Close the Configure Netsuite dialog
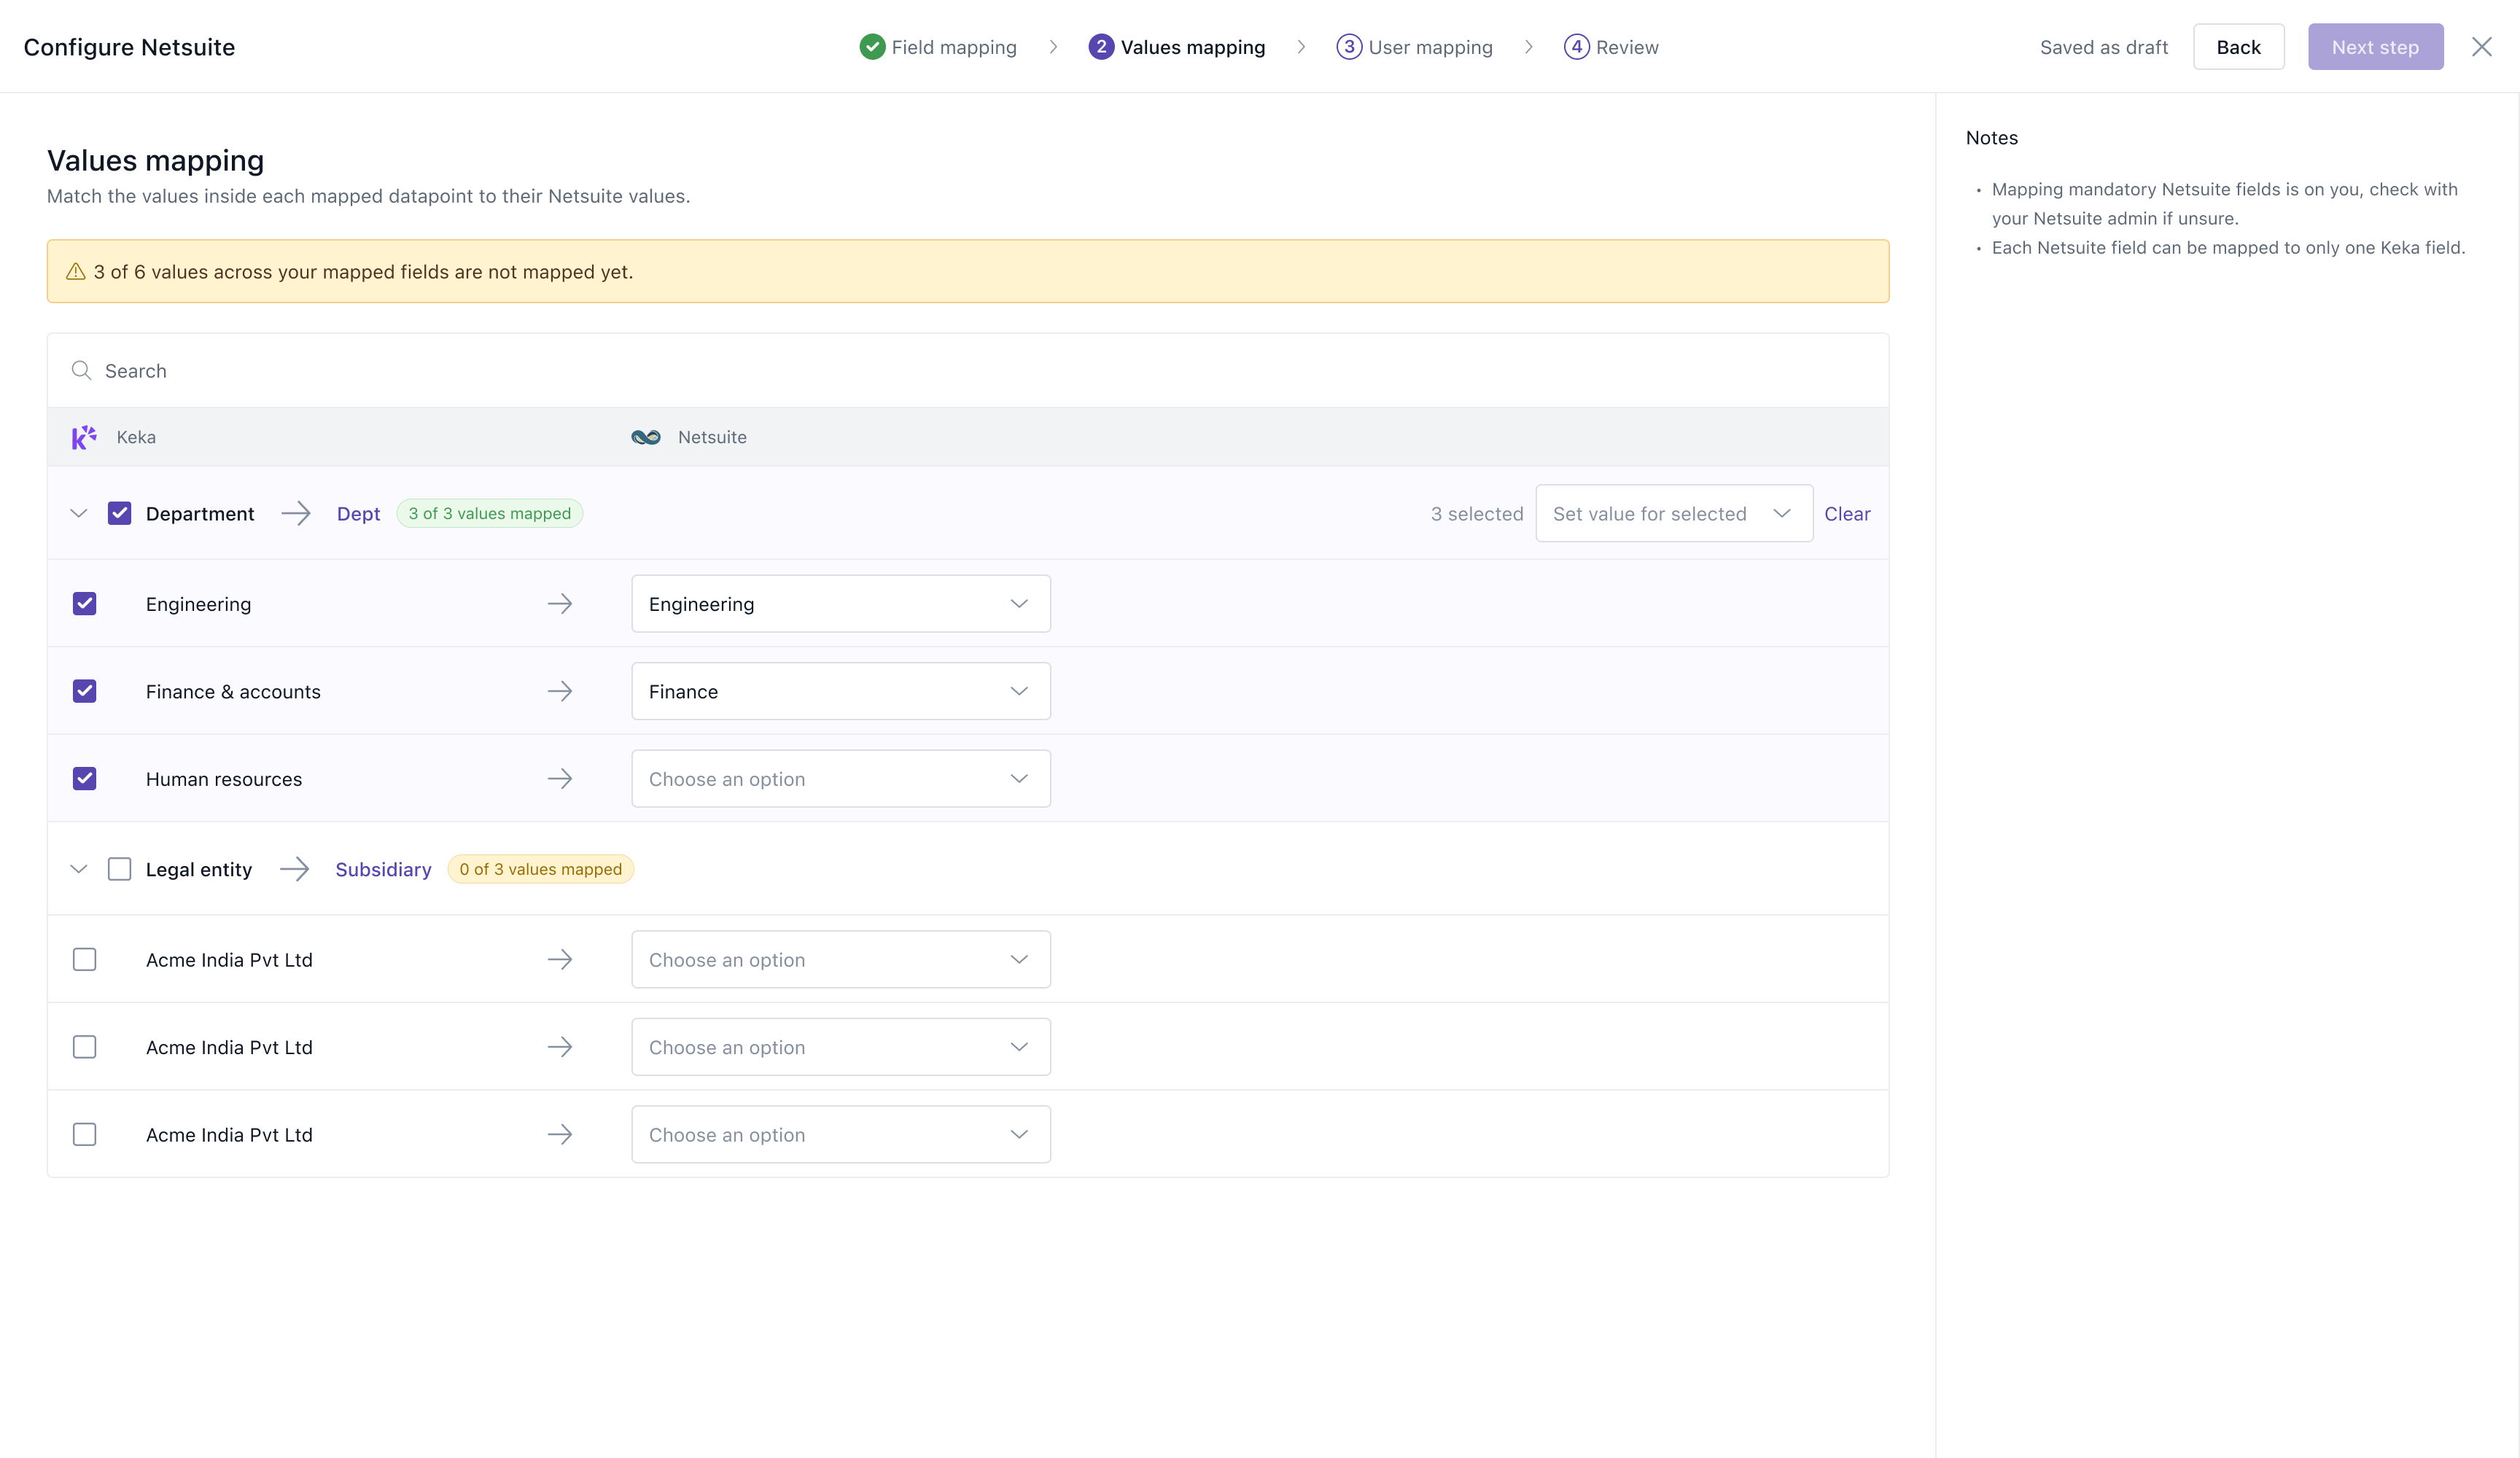This screenshot has width=2520, height=1458. [2482, 47]
